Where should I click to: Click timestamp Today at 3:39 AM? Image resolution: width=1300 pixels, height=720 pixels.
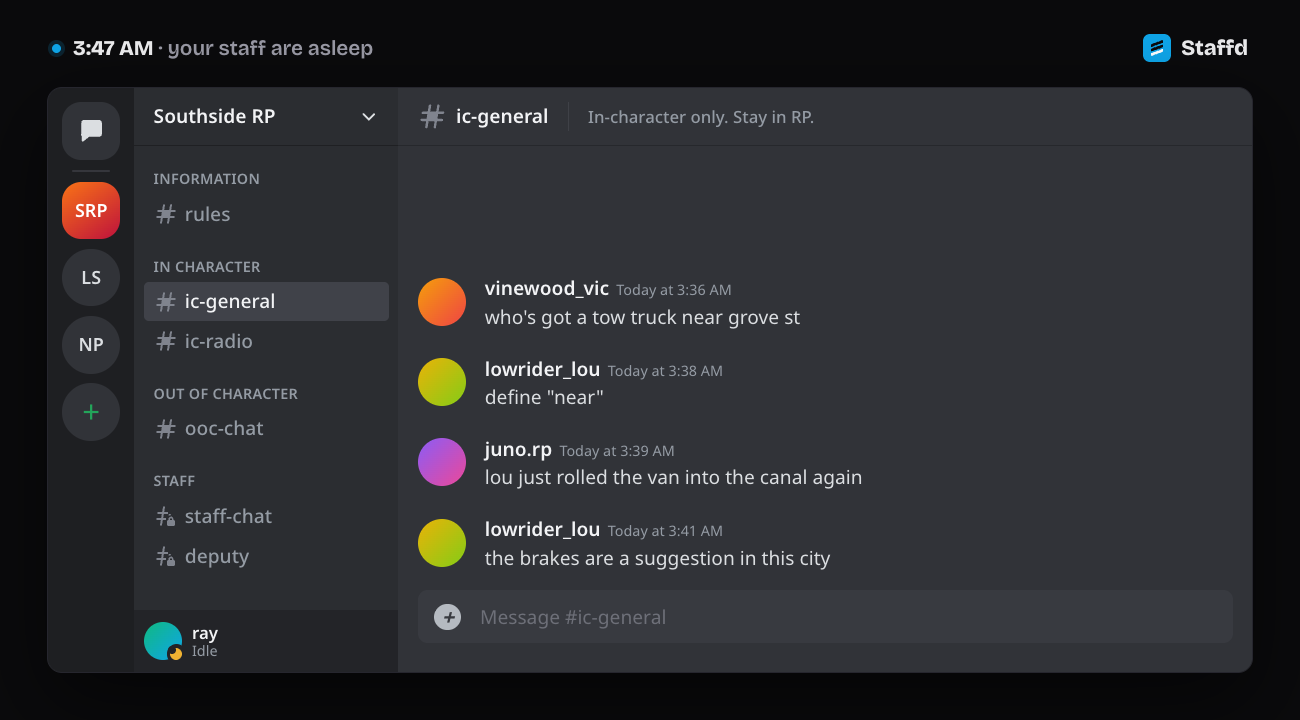(x=617, y=451)
